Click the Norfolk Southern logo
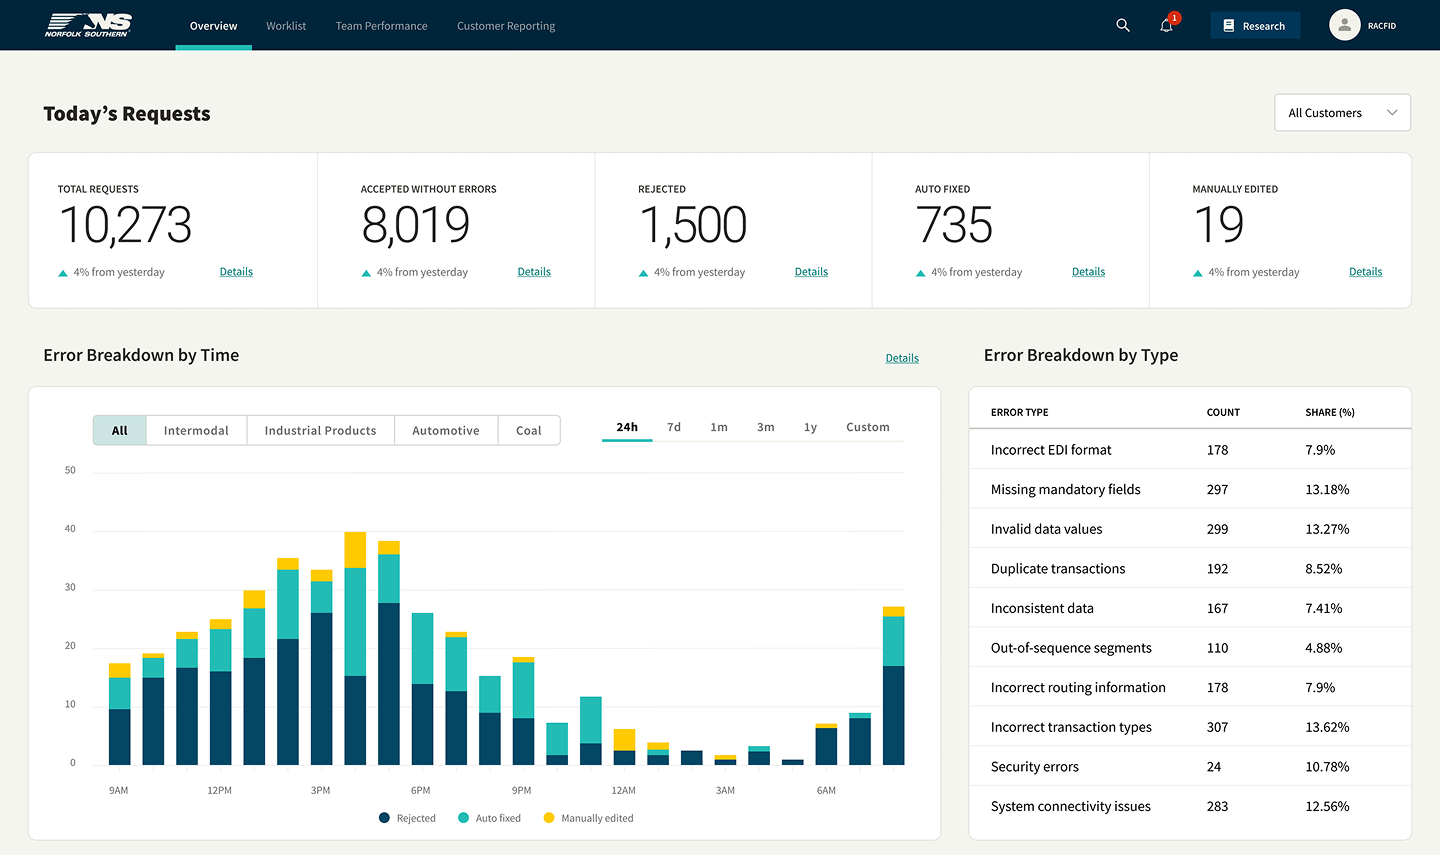This screenshot has width=1440, height=855. point(88,25)
